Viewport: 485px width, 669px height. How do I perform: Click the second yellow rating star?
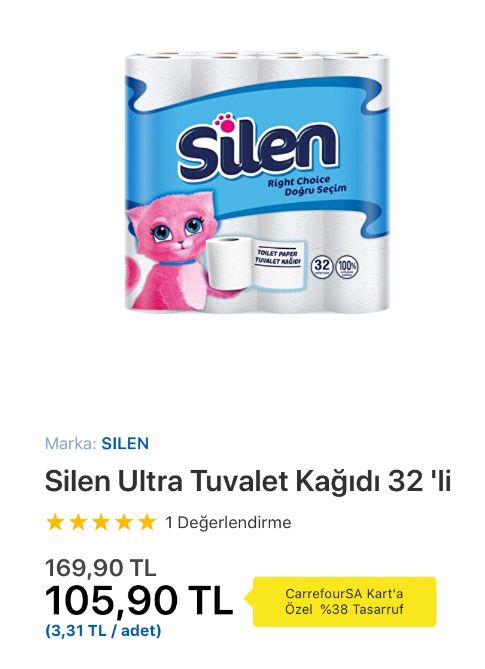click(78, 522)
